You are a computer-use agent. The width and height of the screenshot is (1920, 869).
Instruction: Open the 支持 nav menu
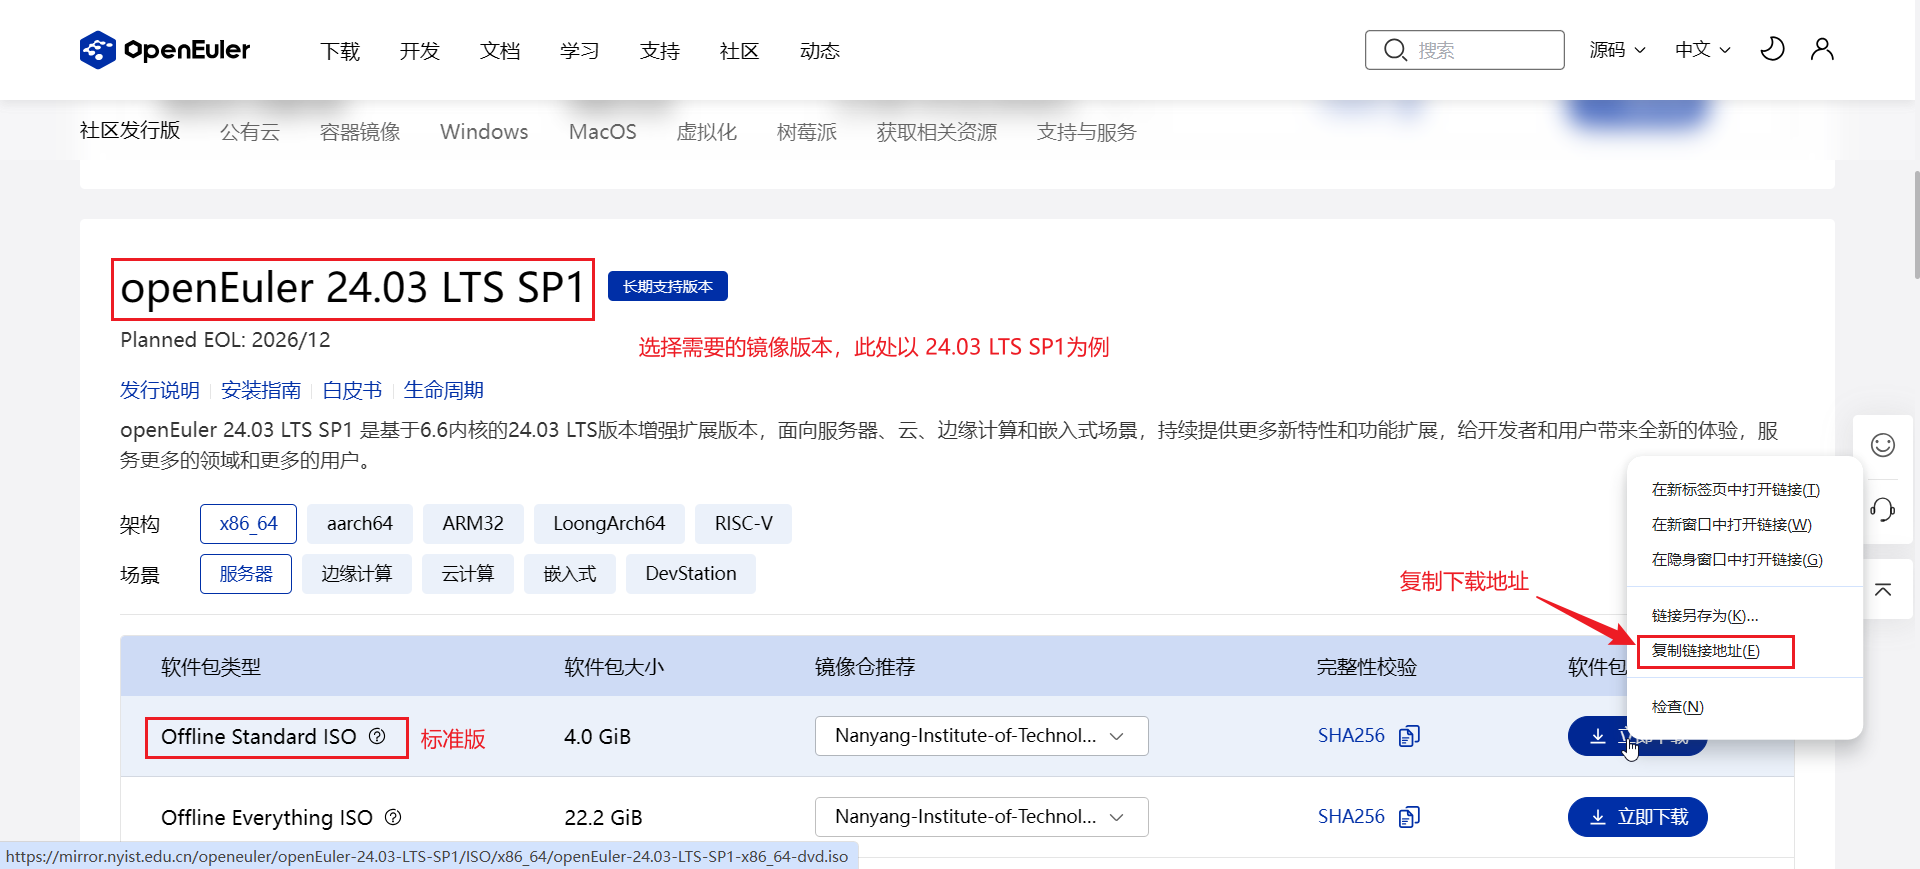tap(660, 51)
